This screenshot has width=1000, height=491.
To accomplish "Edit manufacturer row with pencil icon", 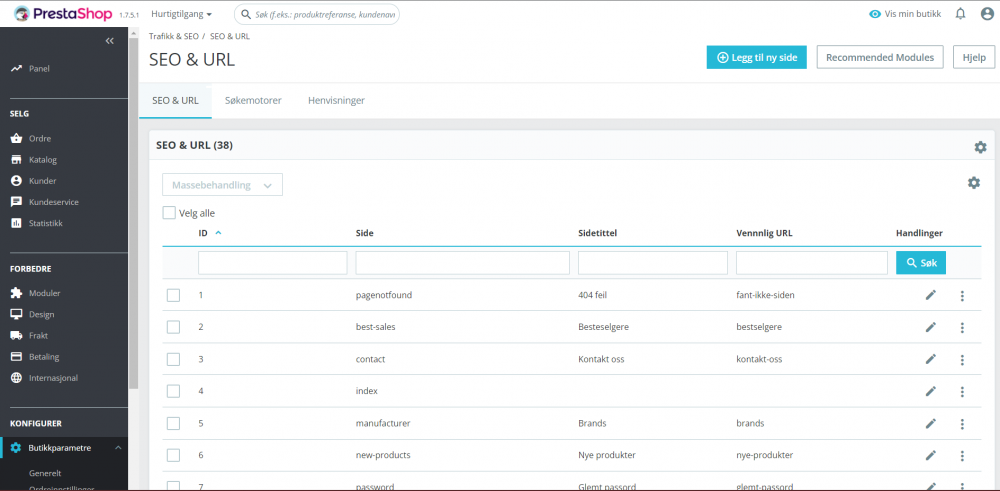I will click(930, 423).
